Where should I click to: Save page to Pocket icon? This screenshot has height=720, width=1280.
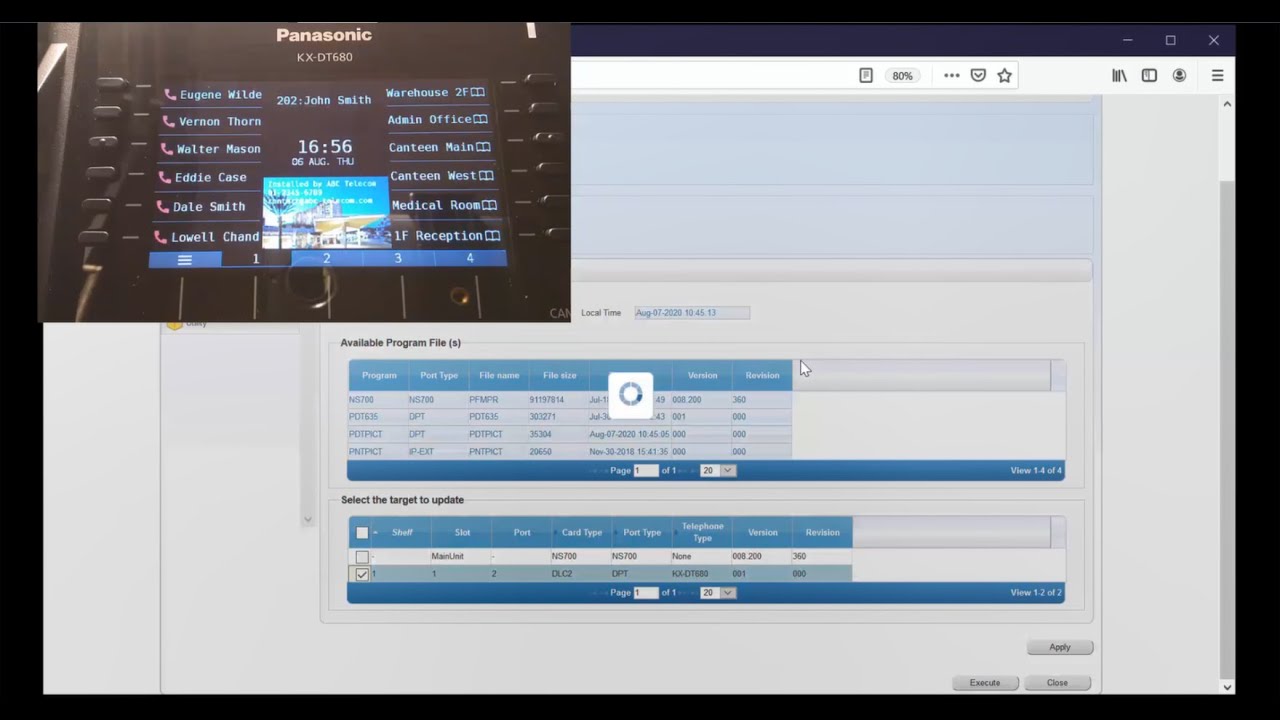(978, 75)
